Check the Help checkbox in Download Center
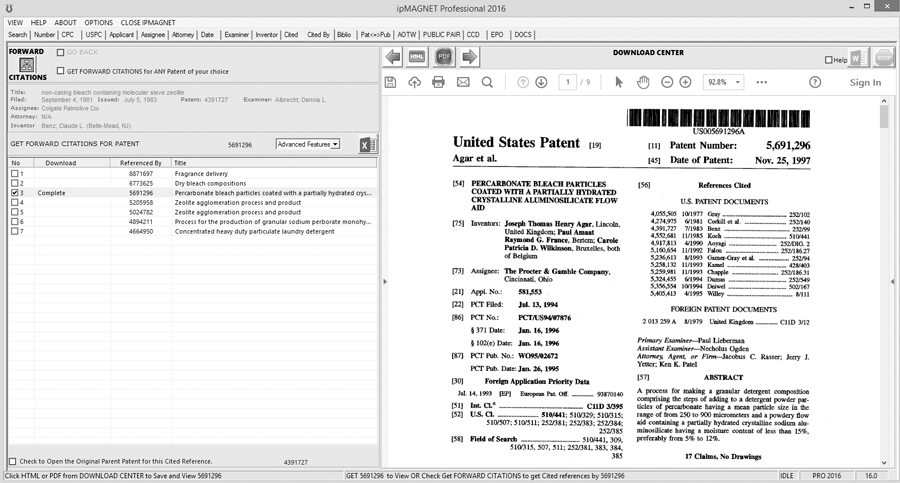The height and width of the screenshot is (483, 900). (828, 60)
